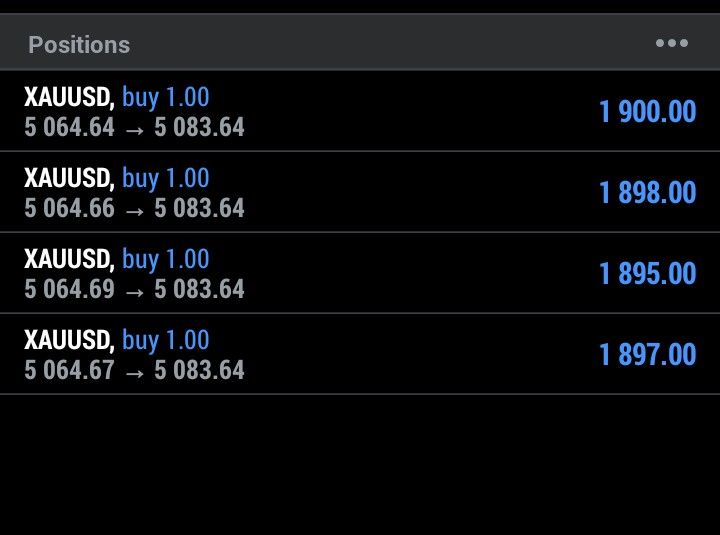Click open price 5 064.64
The image size is (720, 535).
[x=69, y=127]
